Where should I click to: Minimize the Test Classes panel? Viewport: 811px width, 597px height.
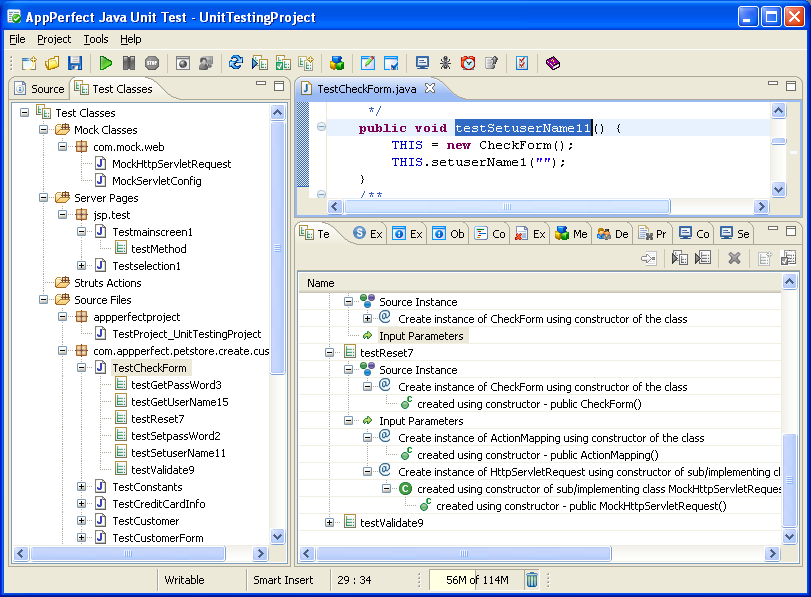pyautogui.click(x=261, y=83)
